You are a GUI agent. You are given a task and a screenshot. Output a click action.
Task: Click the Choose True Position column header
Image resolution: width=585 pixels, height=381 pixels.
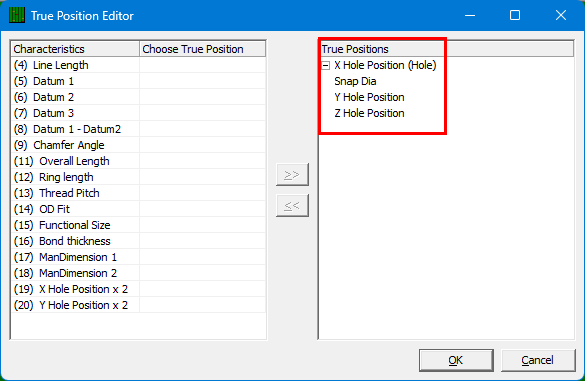(x=203, y=49)
